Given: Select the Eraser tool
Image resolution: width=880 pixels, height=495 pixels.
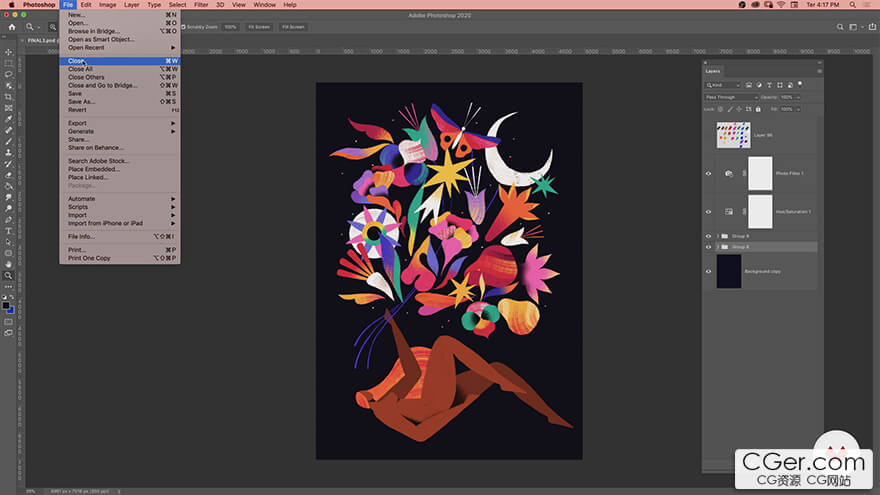Looking at the screenshot, I should (8, 175).
